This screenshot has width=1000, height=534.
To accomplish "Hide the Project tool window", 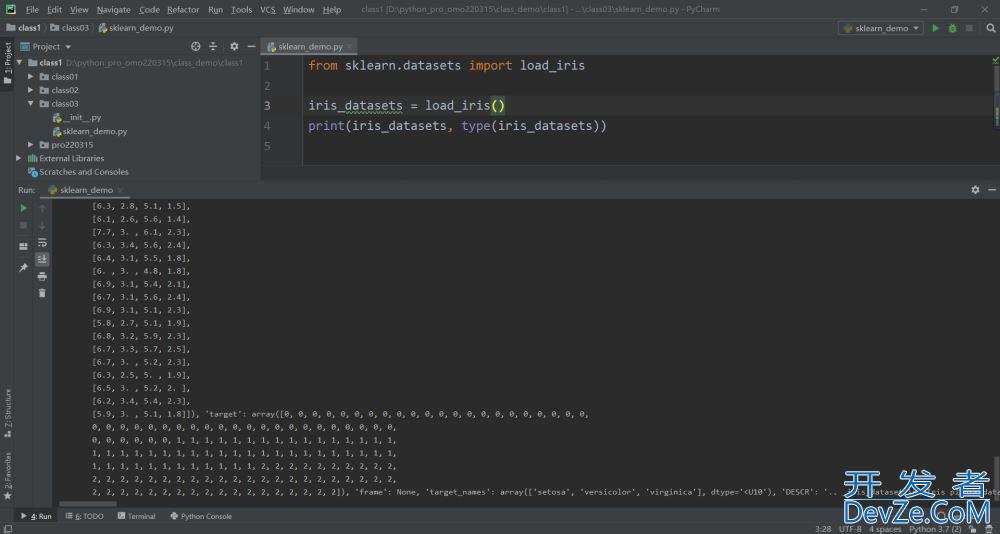I will [x=251, y=46].
